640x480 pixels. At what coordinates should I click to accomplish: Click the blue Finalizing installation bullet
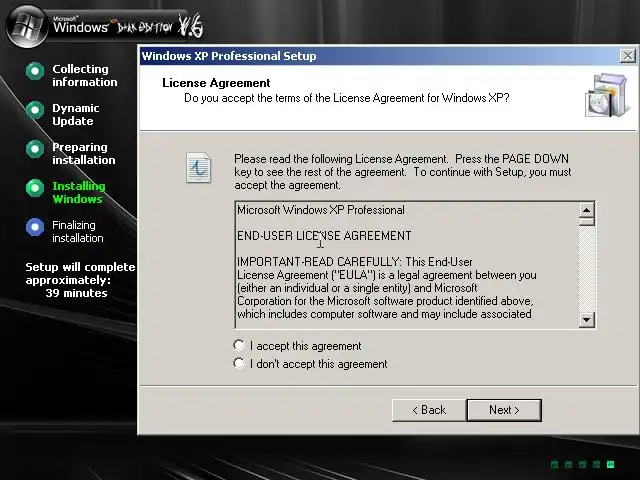point(35,227)
